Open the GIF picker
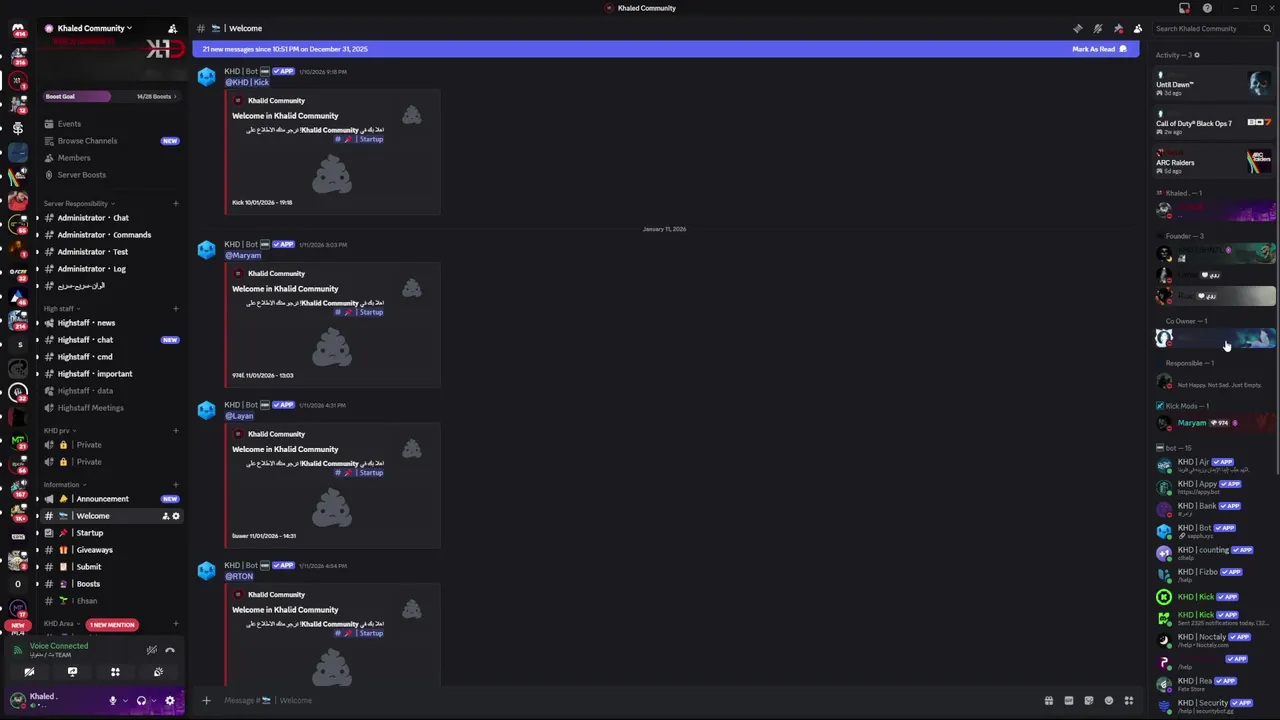 (1068, 700)
